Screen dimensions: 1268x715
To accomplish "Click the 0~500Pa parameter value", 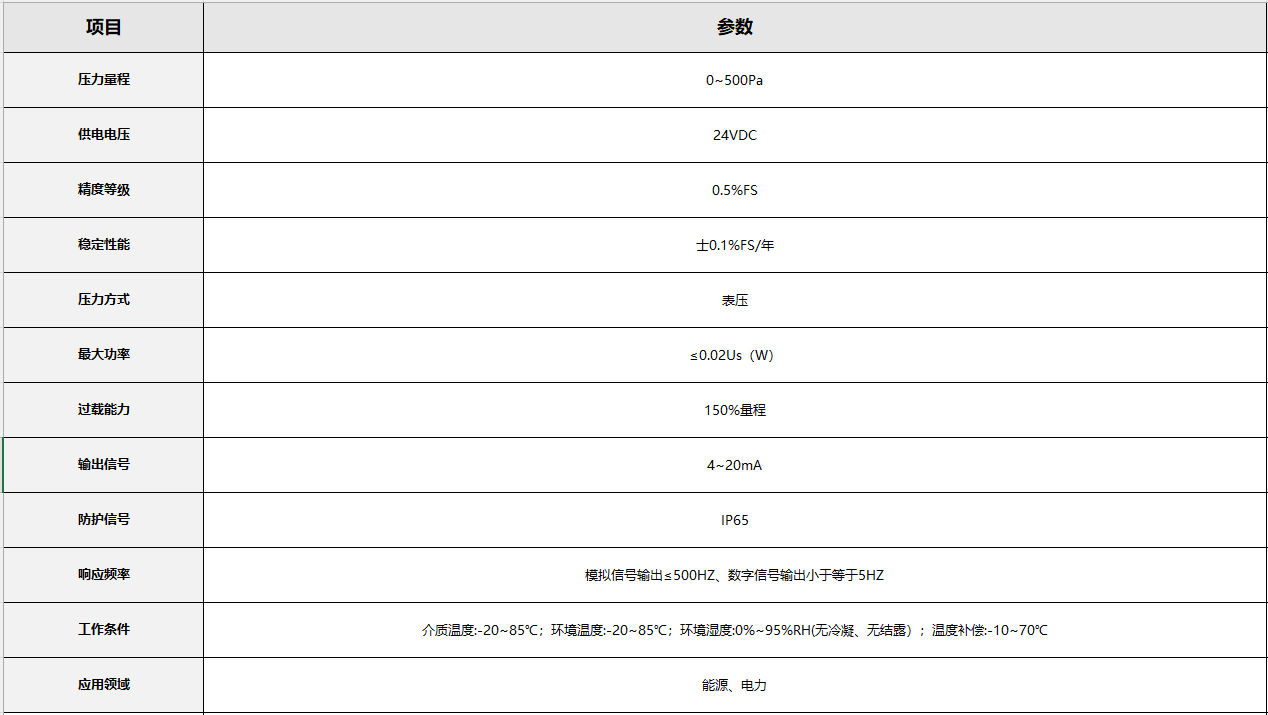I will click(735, 80).
